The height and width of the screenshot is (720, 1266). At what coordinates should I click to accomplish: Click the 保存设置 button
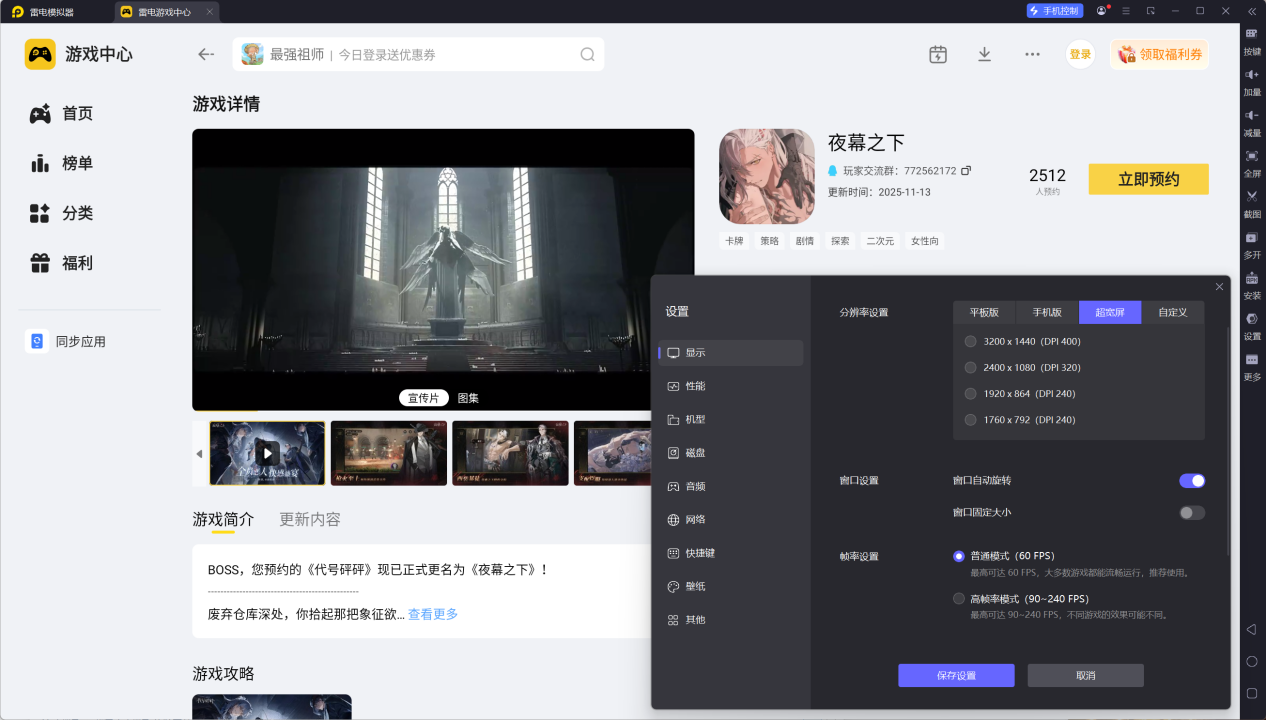(955, 675)
